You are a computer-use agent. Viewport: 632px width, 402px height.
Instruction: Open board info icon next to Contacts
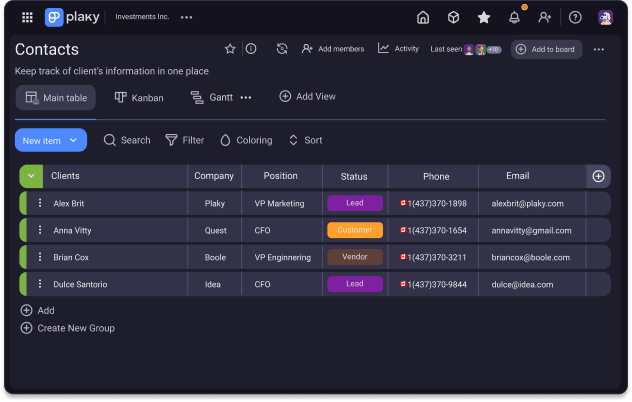[251, 49]
